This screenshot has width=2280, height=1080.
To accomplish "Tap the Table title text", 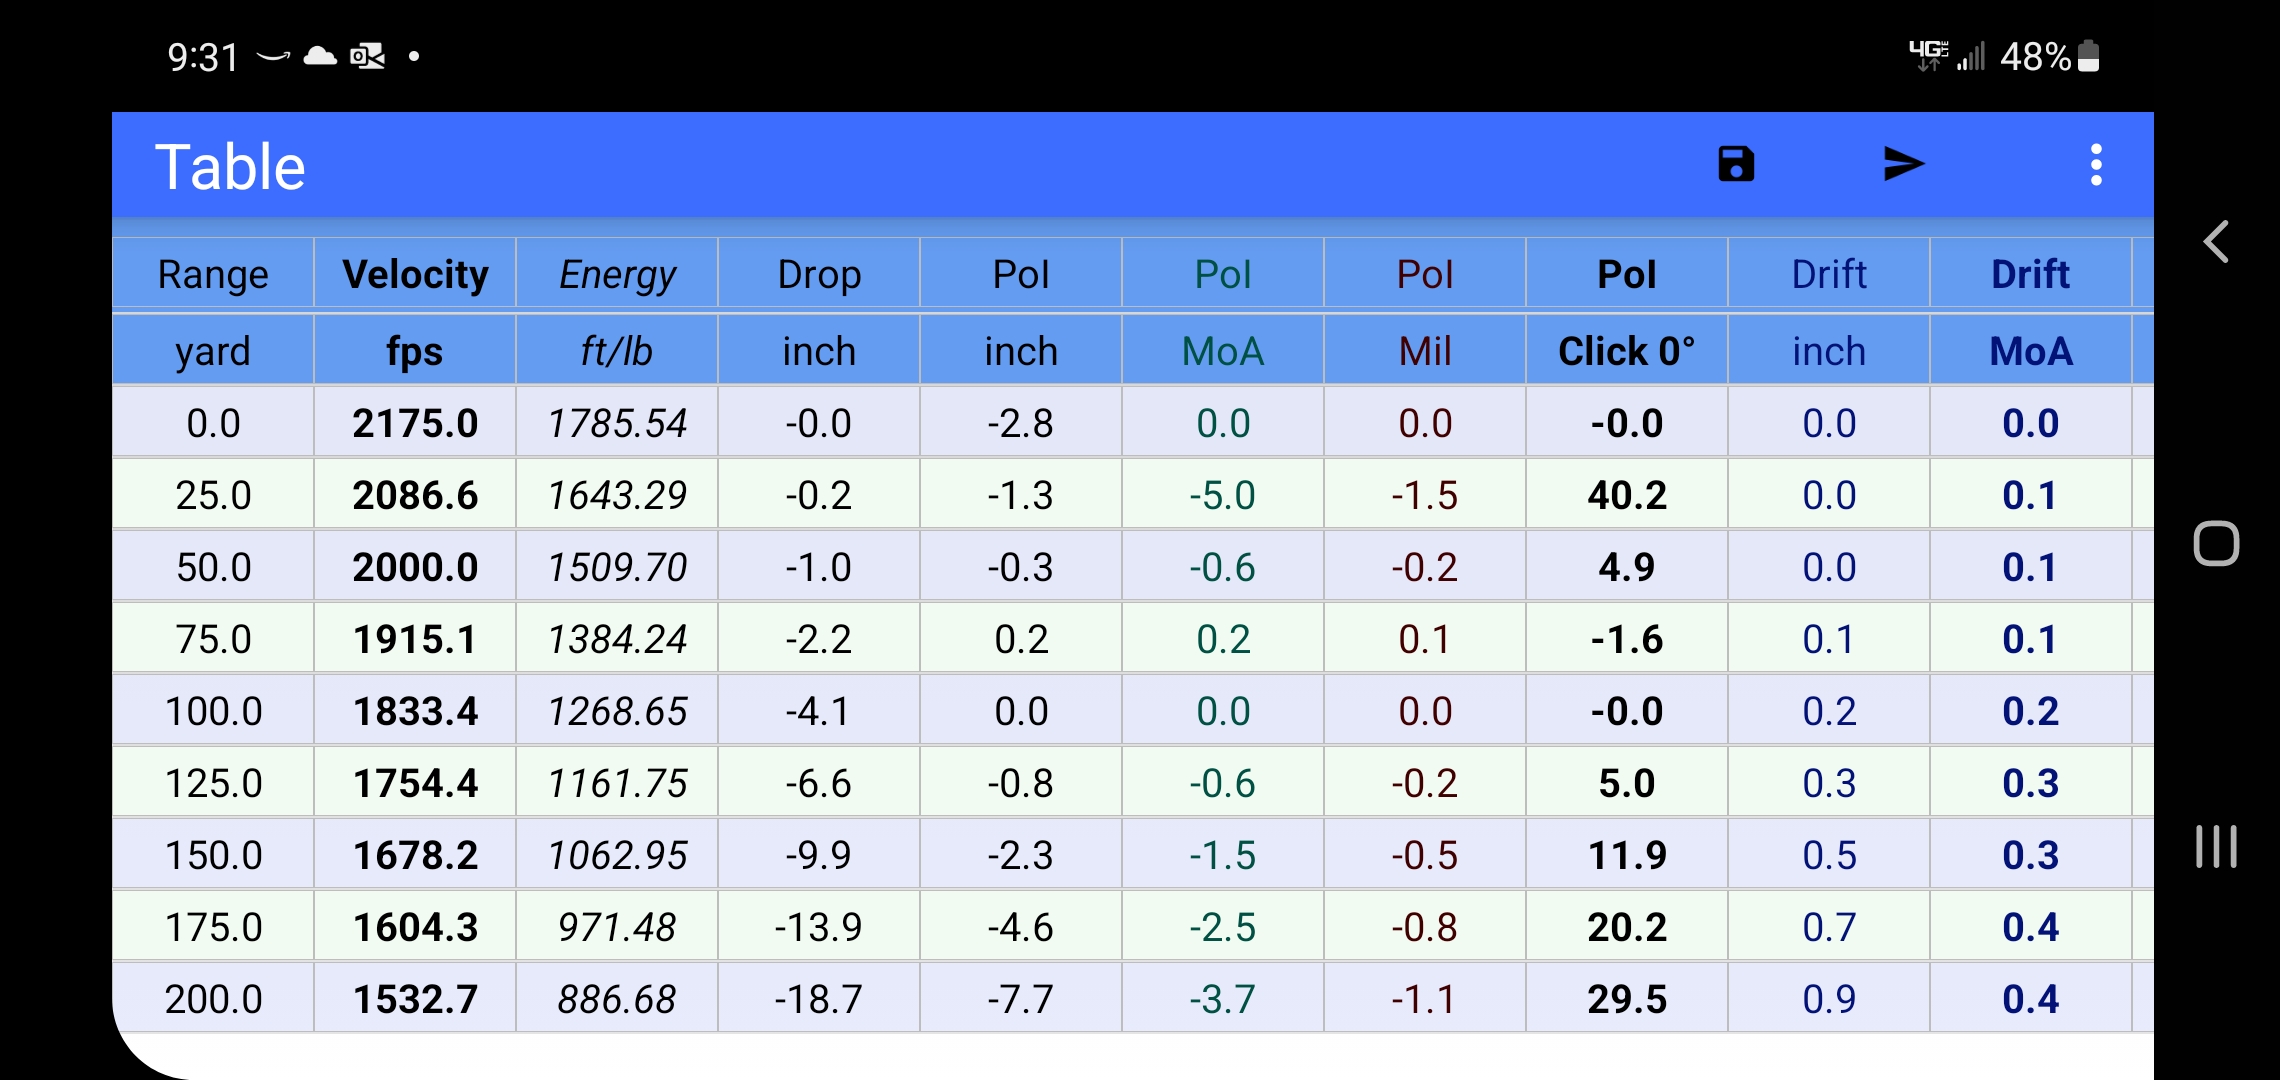I will click(230, 166).
